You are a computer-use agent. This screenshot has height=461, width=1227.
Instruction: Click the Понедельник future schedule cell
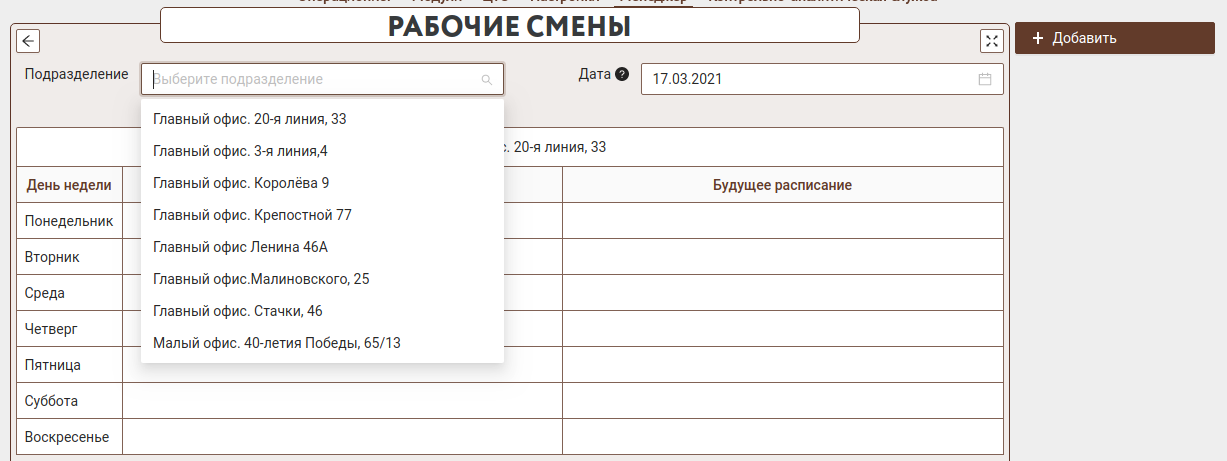(x=782, y=221)
